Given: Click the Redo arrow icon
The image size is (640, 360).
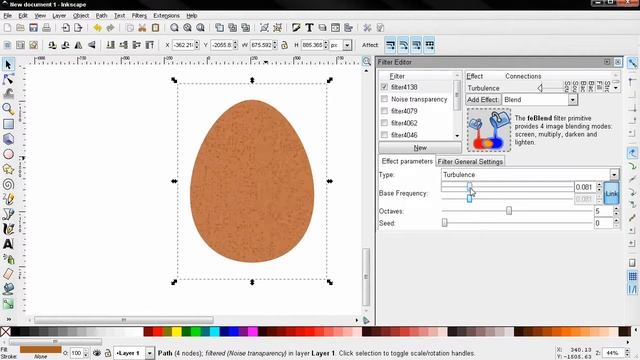Looking at the screenshot, I should click(x=110, y=28).
